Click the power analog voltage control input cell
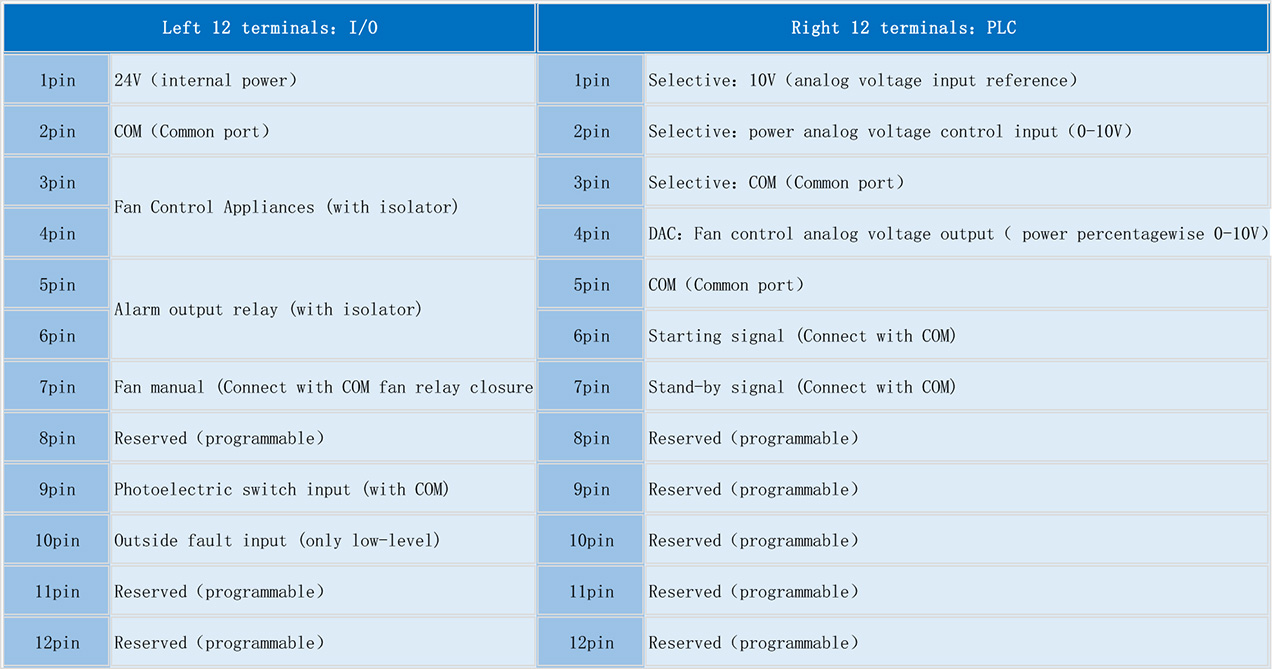 point(955,131)
